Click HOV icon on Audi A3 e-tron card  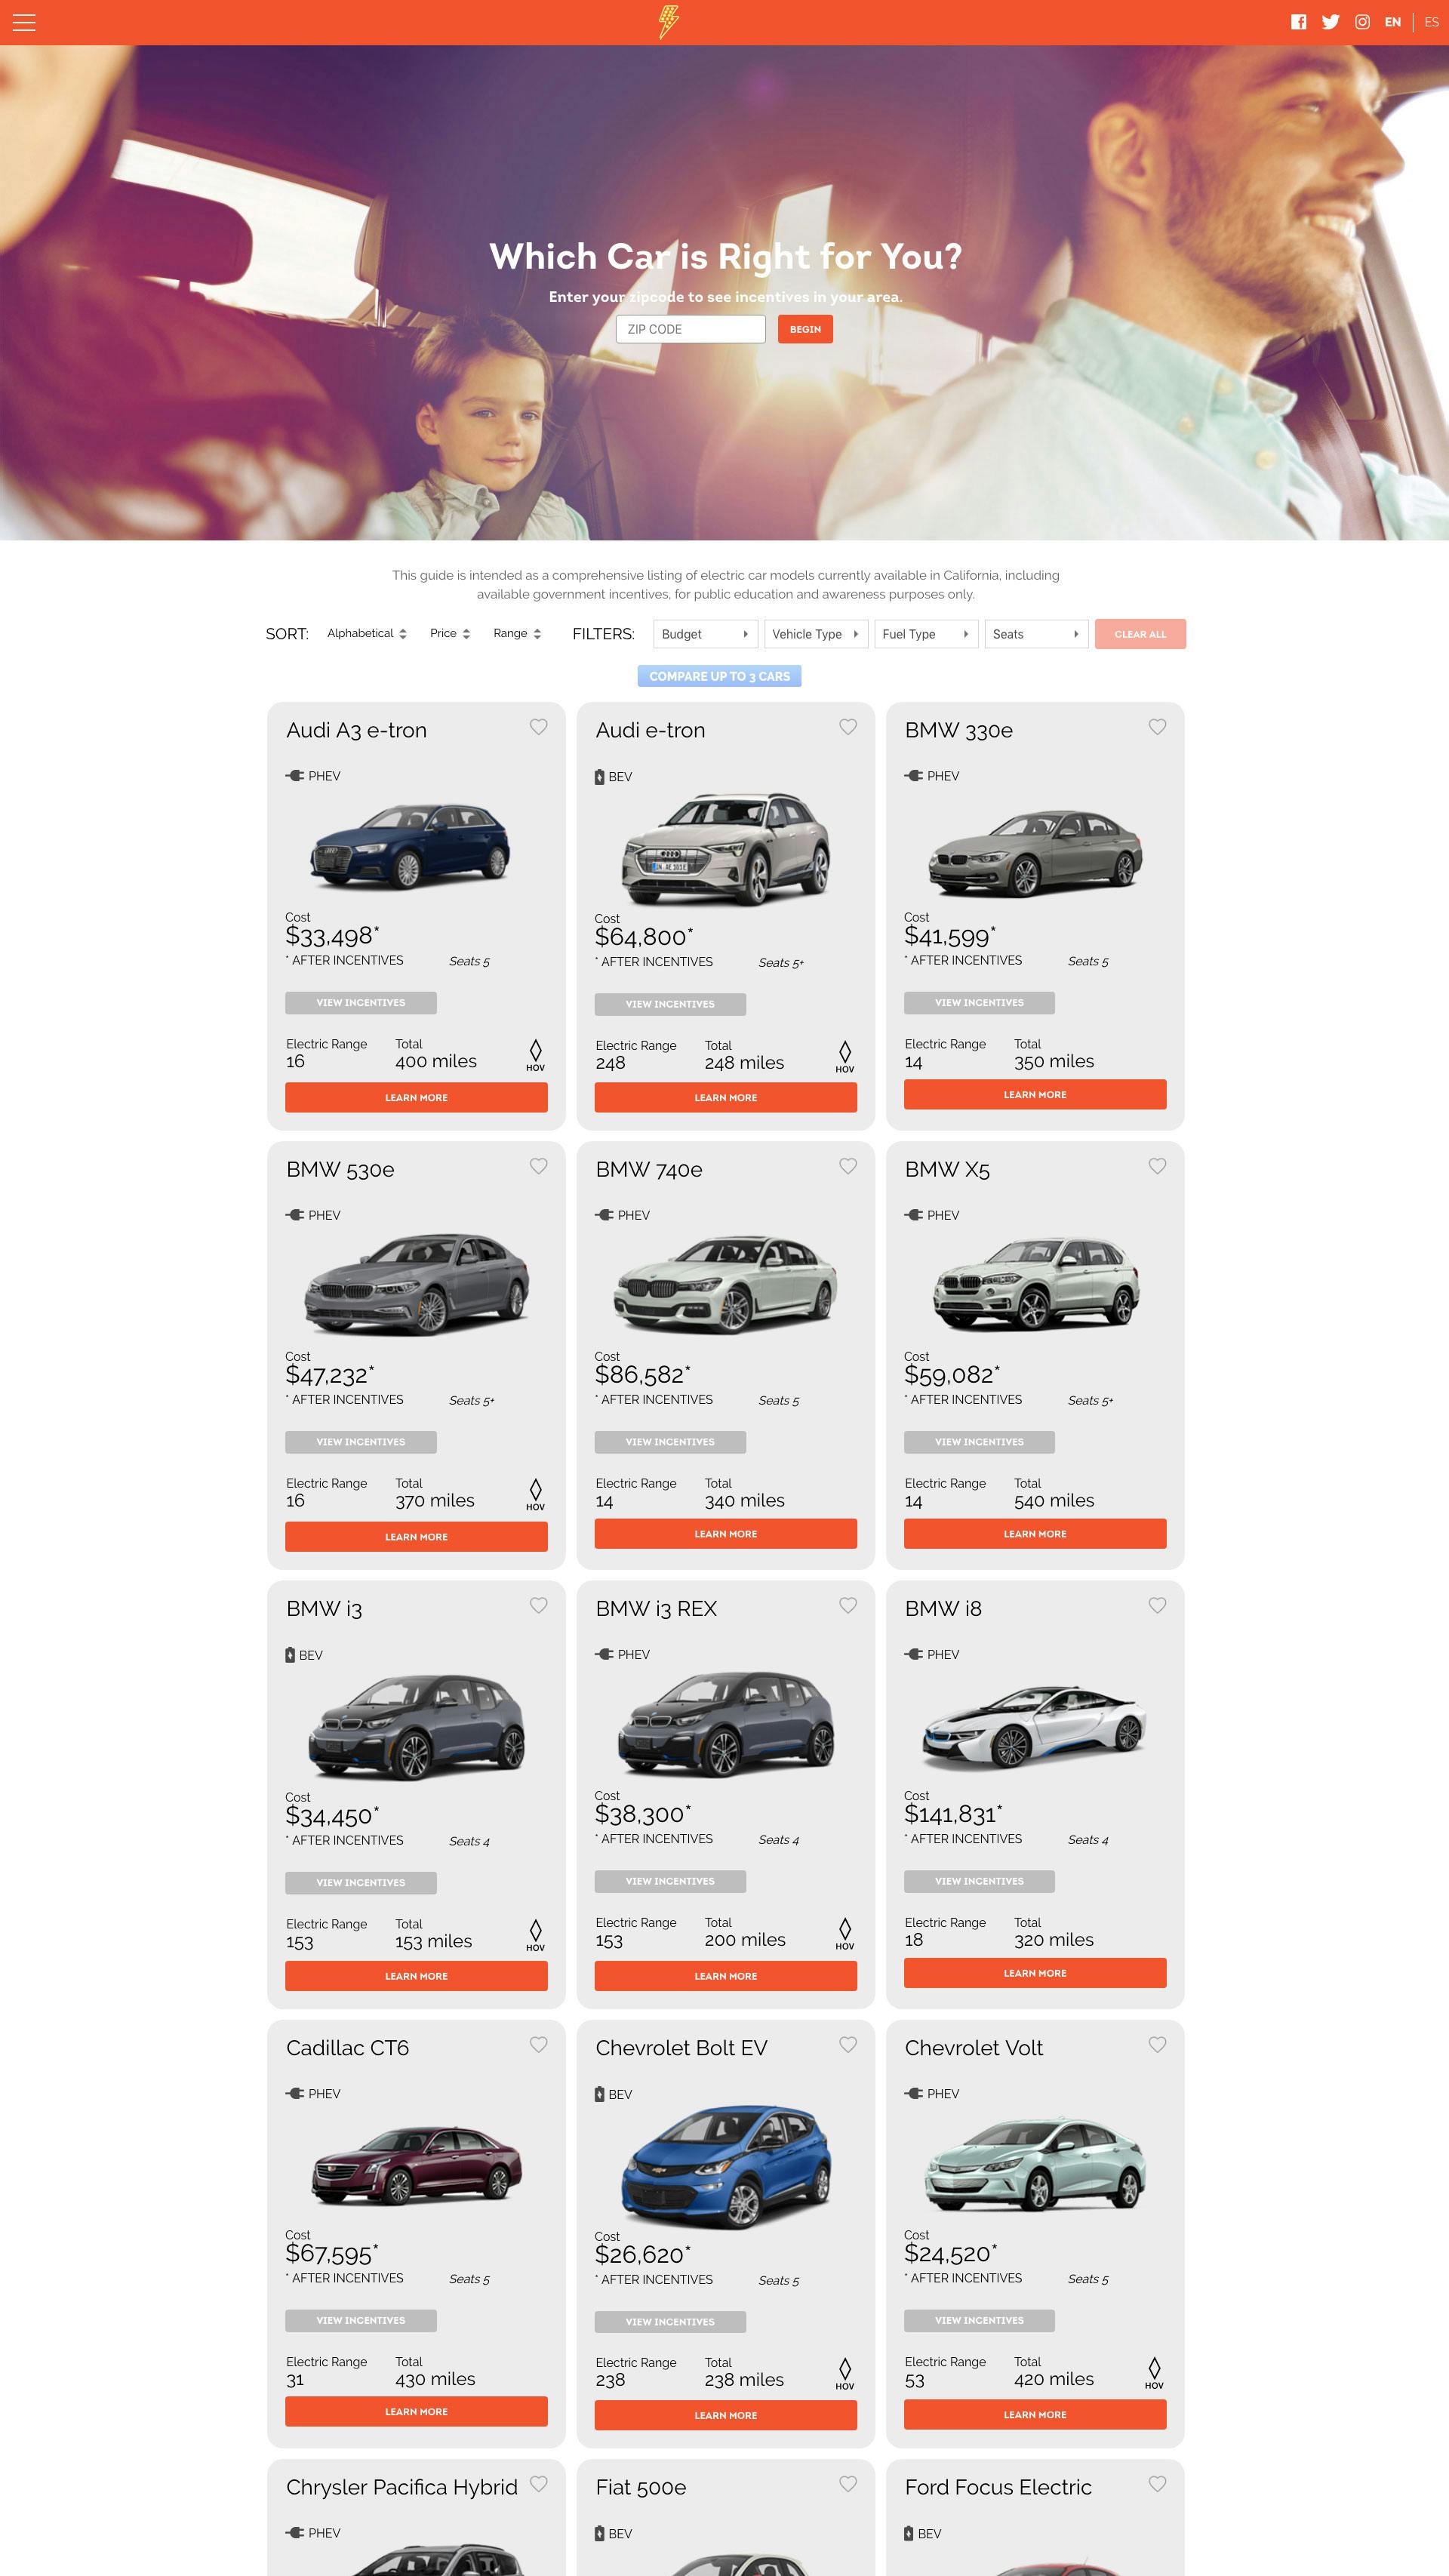(535, 1054)
